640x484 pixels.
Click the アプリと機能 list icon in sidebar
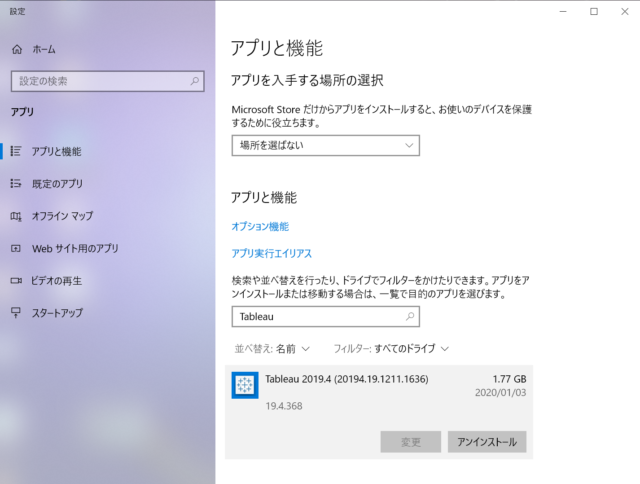pyautogui.click(x=16, y=151)
